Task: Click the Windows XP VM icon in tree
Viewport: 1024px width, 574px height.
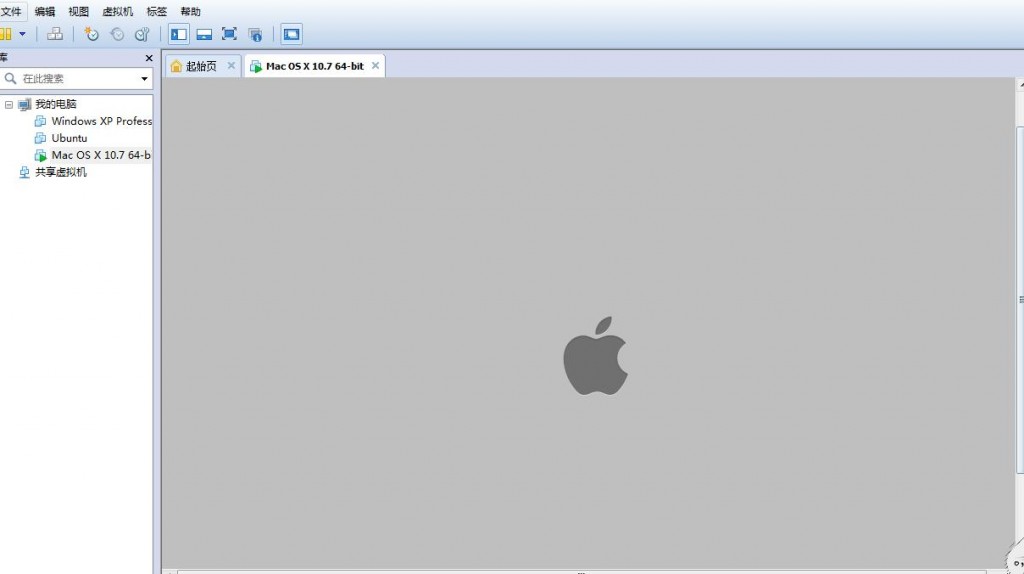Action: (x=40, y=121)
